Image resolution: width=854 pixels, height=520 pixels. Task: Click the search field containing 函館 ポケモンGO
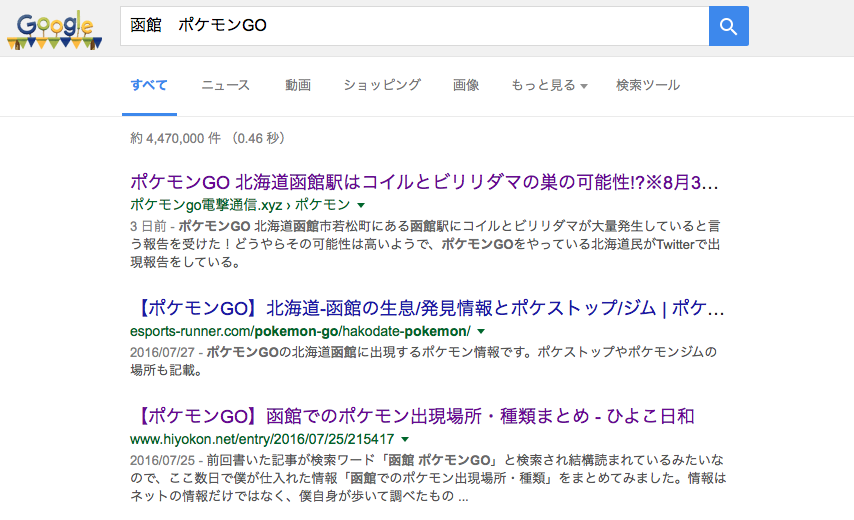click(x=414, y=26)
